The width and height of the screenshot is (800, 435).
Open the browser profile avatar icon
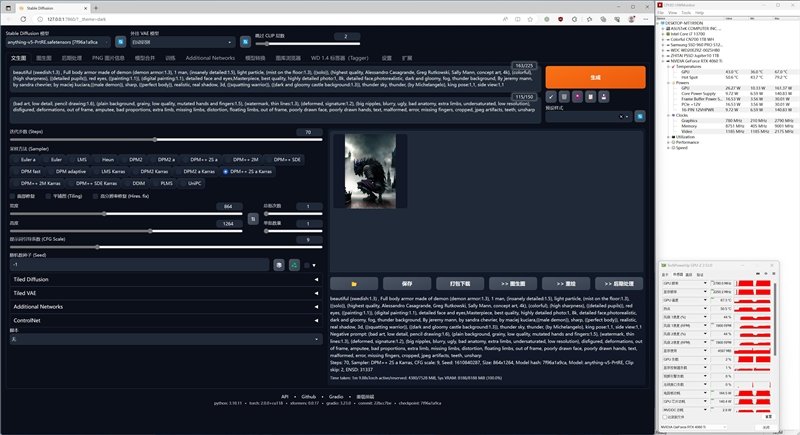[x=632, y=19]
